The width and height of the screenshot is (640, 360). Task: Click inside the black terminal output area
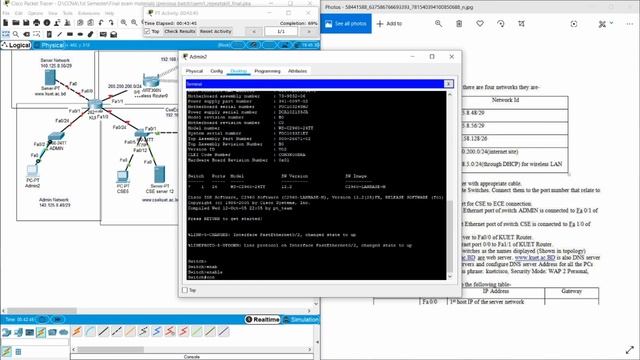316,185
